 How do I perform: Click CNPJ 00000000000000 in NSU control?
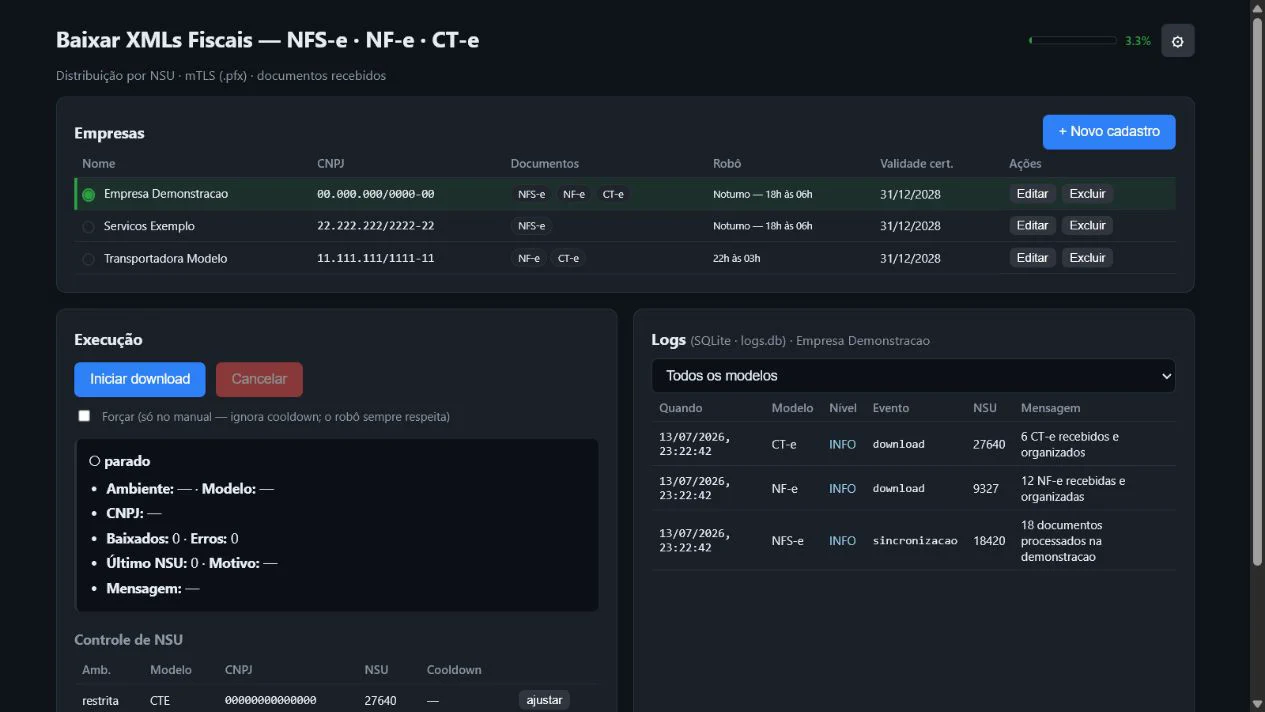[271, 700]
